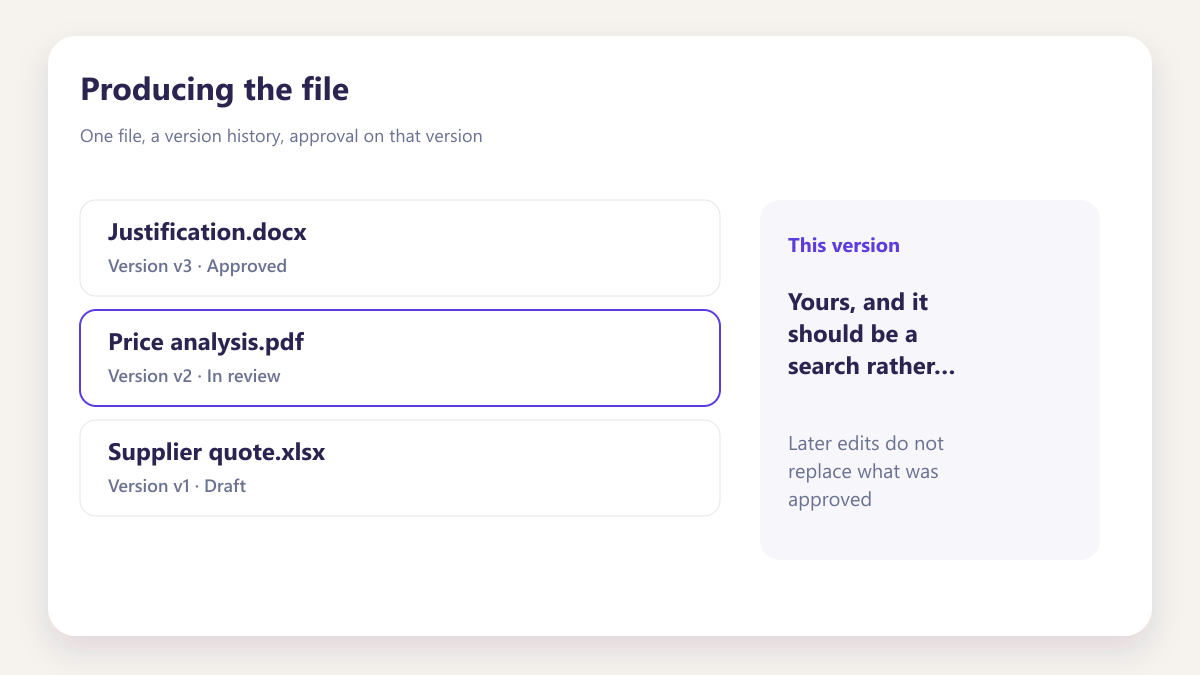Screen dimensions: 1200x675
Task: Click the 'Producing the file' heading
Action: [215, 89]
